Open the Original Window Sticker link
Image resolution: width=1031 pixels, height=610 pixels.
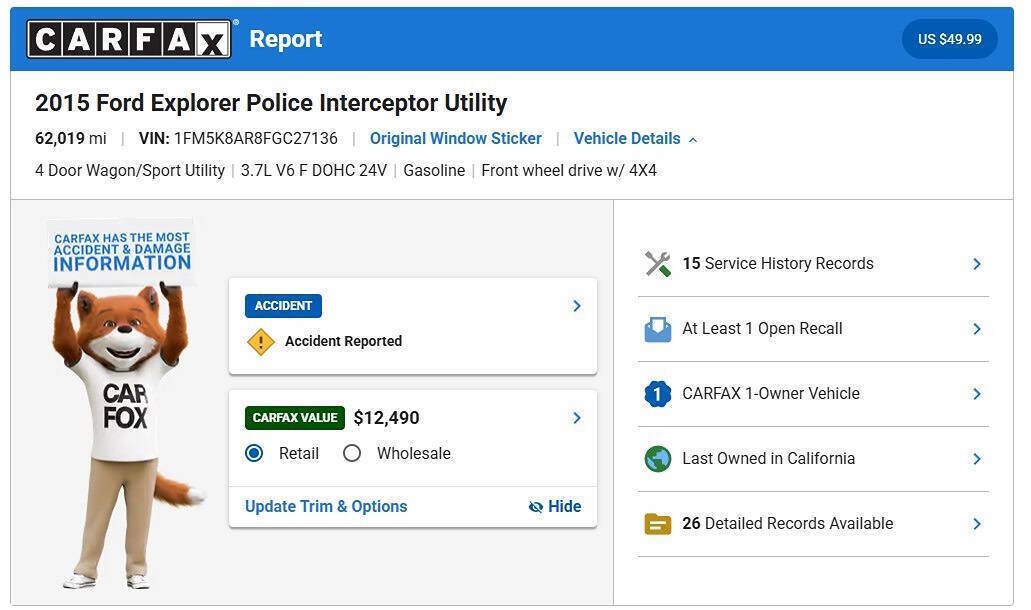[456, 139]
